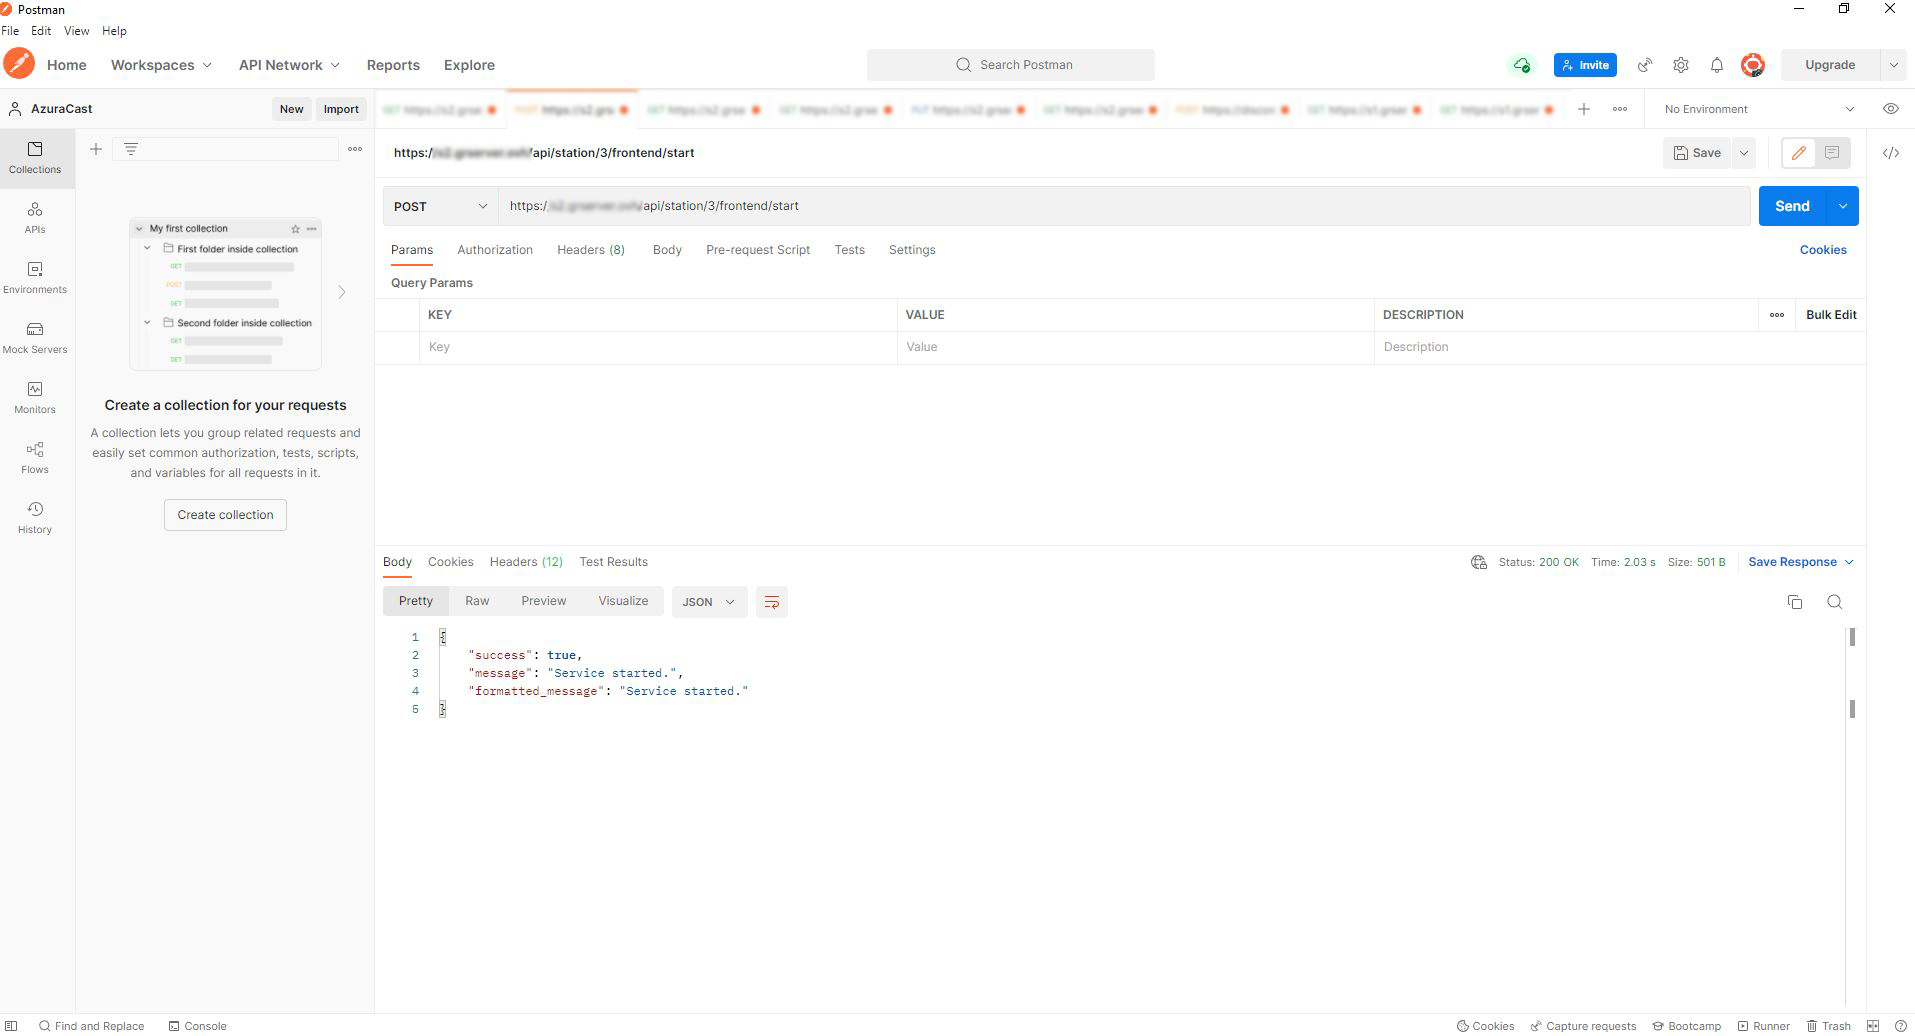Toggle wrap lines in the response viewer
Viewport: 1915px width, 1036px height.
[x=771, y=601]
